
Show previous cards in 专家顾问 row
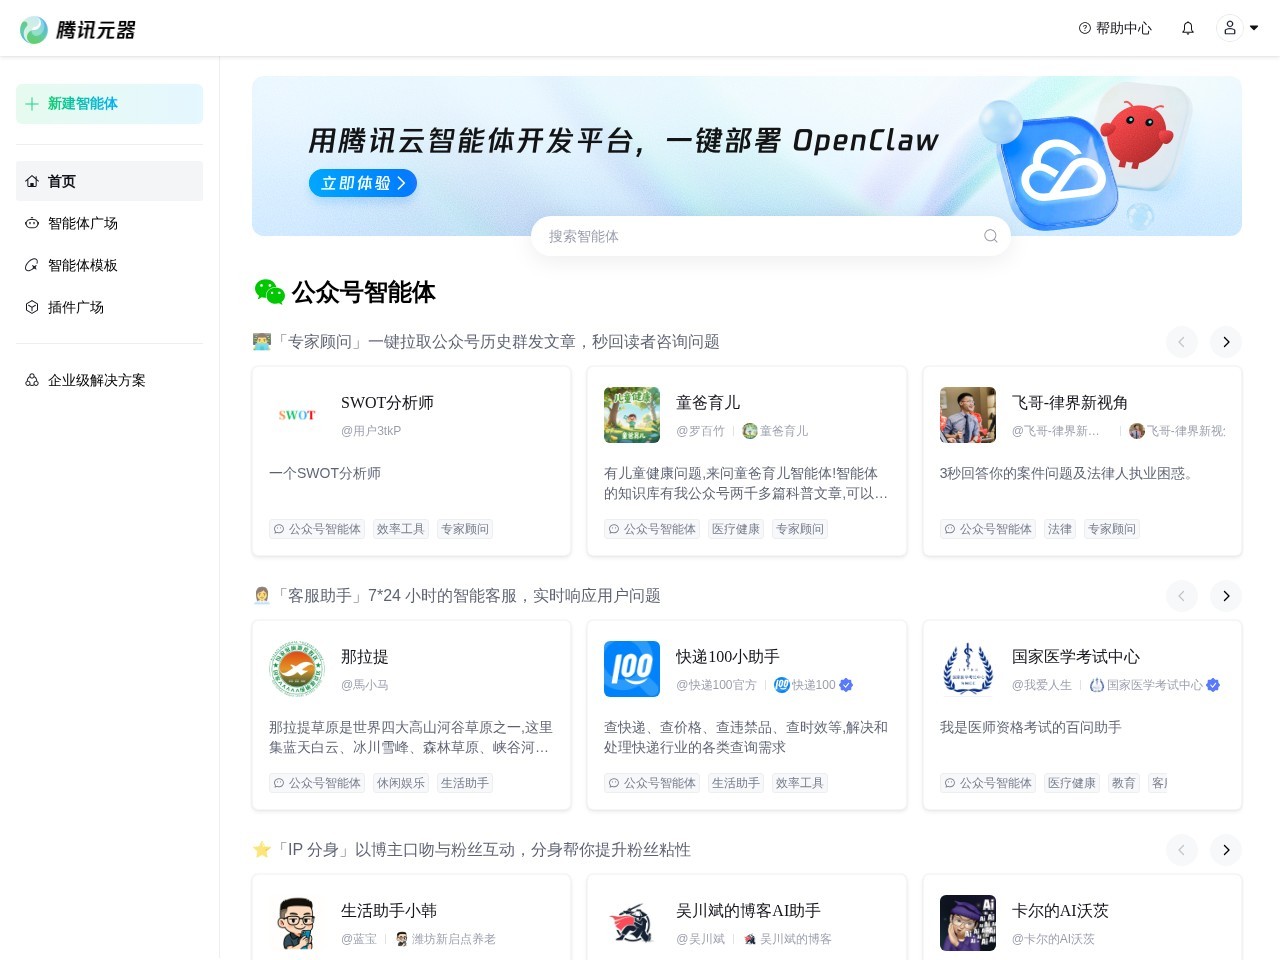pos(1182,342)
